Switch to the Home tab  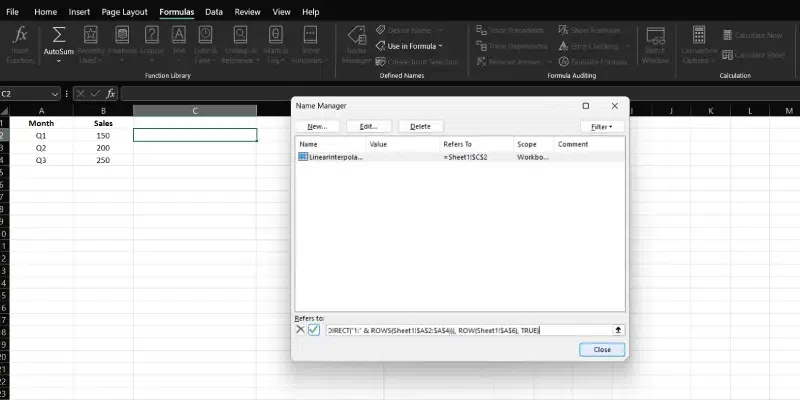[x=45, y=12]
